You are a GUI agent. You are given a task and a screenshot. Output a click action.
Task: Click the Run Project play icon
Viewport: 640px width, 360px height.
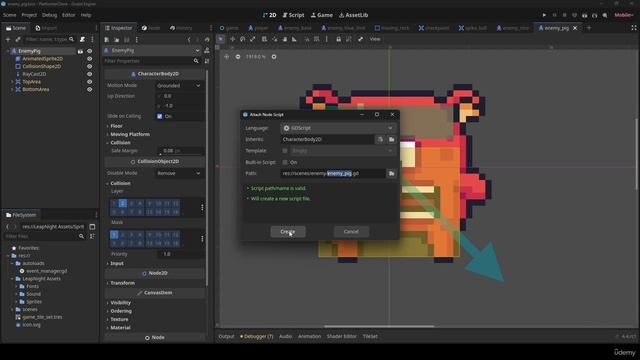pos(544,15)
